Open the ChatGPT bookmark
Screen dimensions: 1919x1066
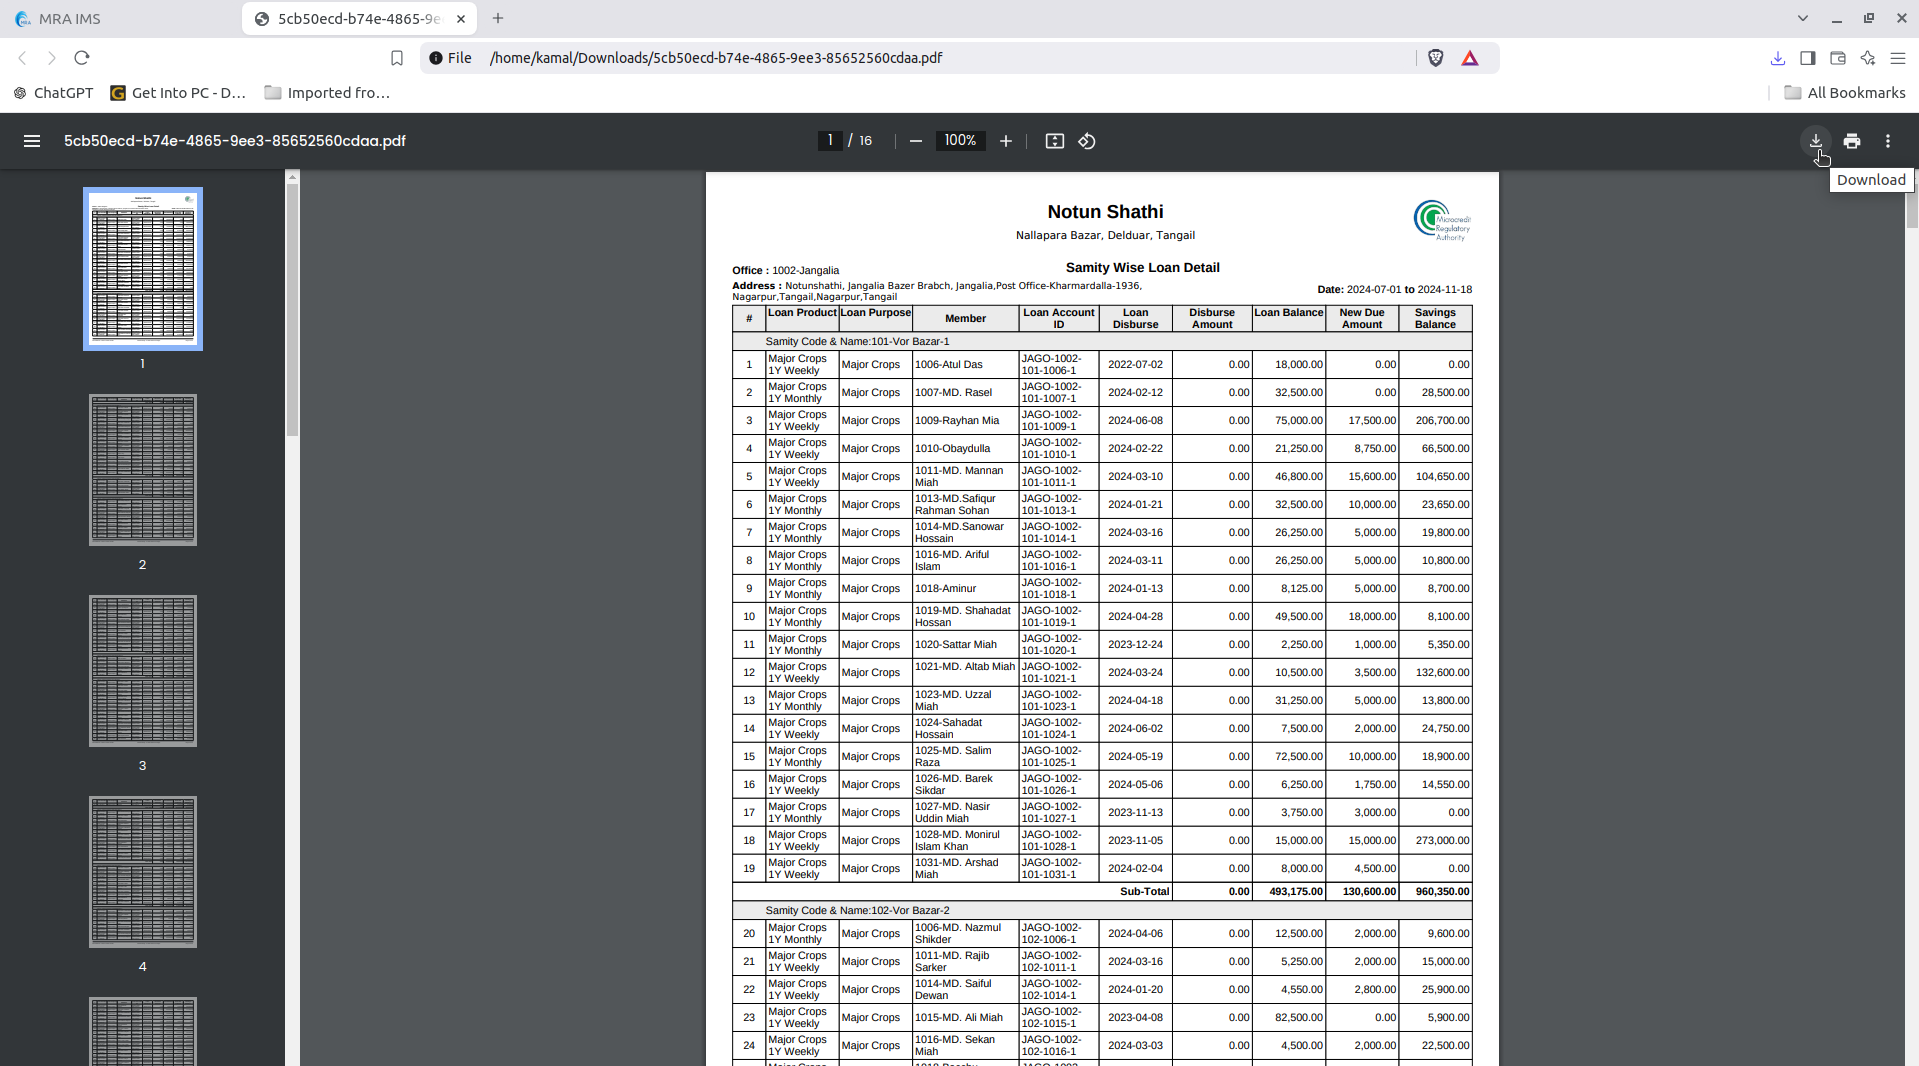[53, 93]
